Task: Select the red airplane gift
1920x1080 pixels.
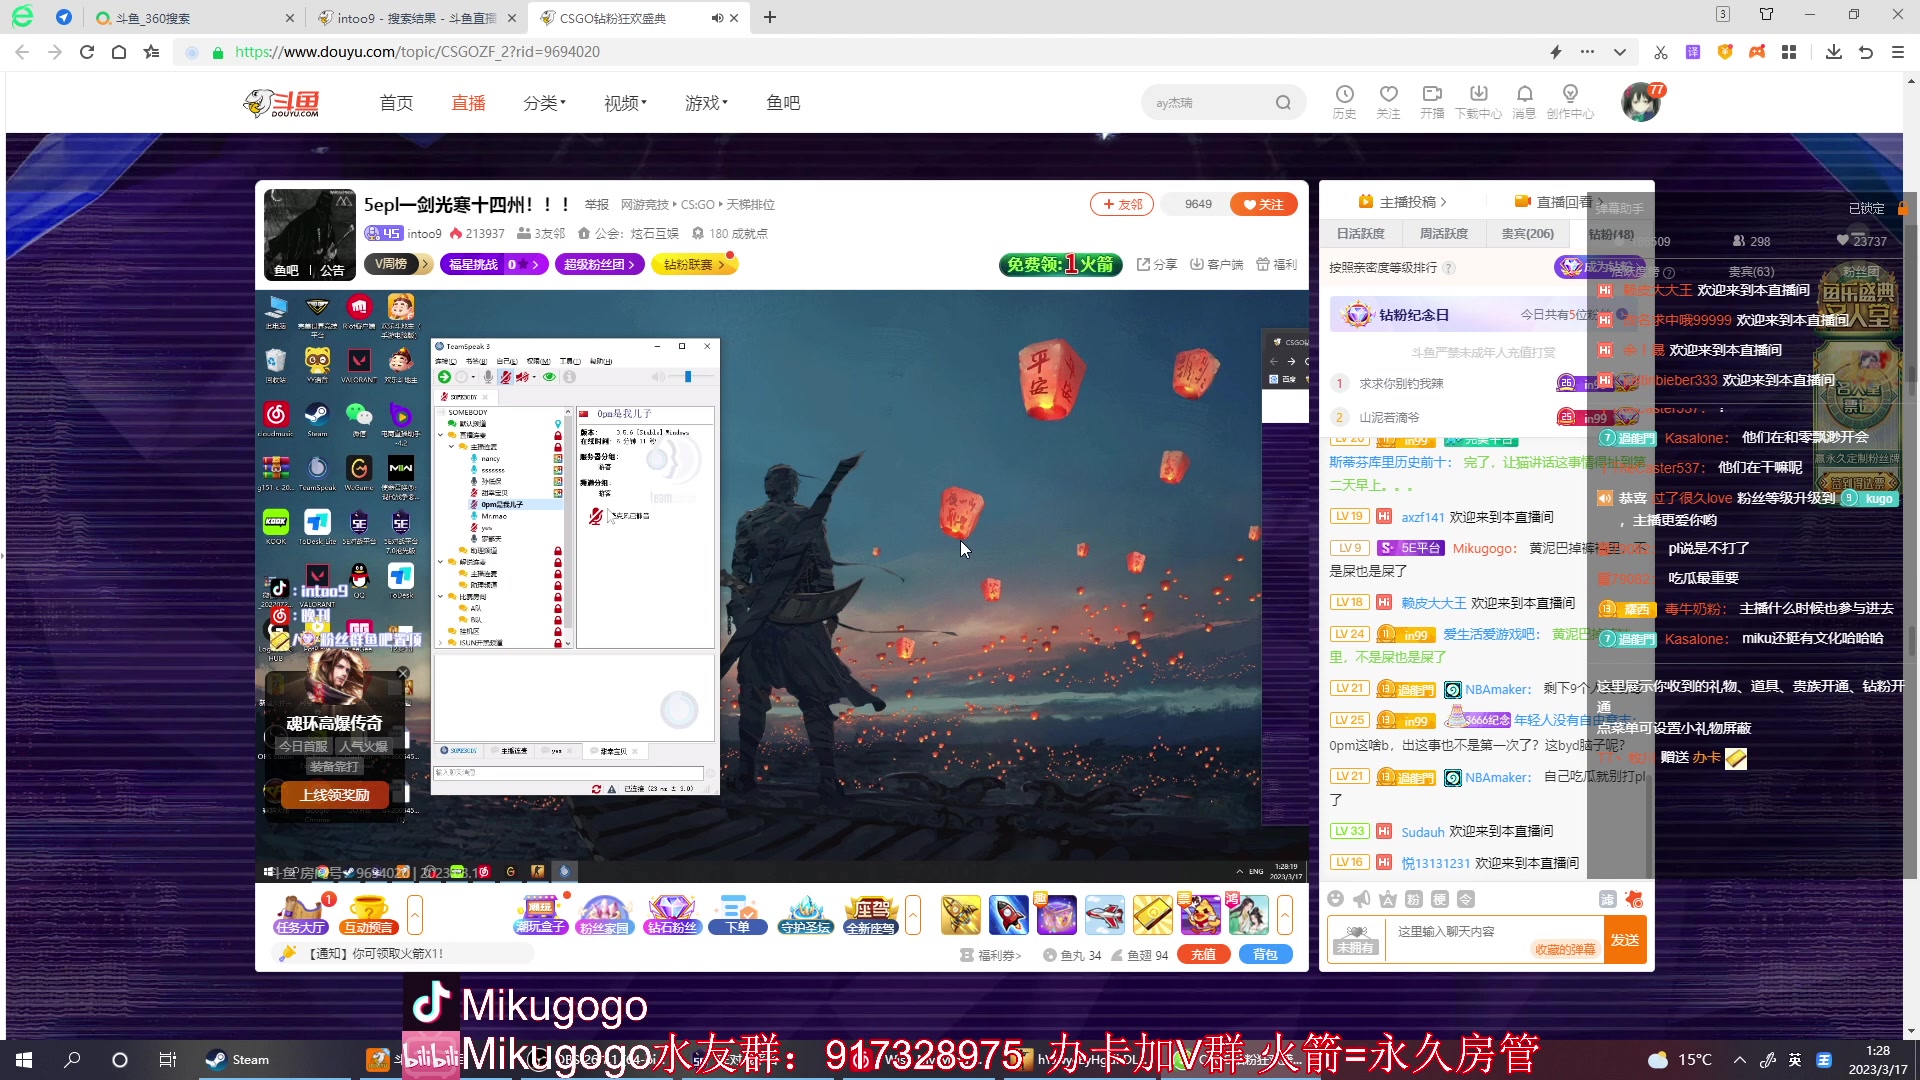Action: (1104, 914)
